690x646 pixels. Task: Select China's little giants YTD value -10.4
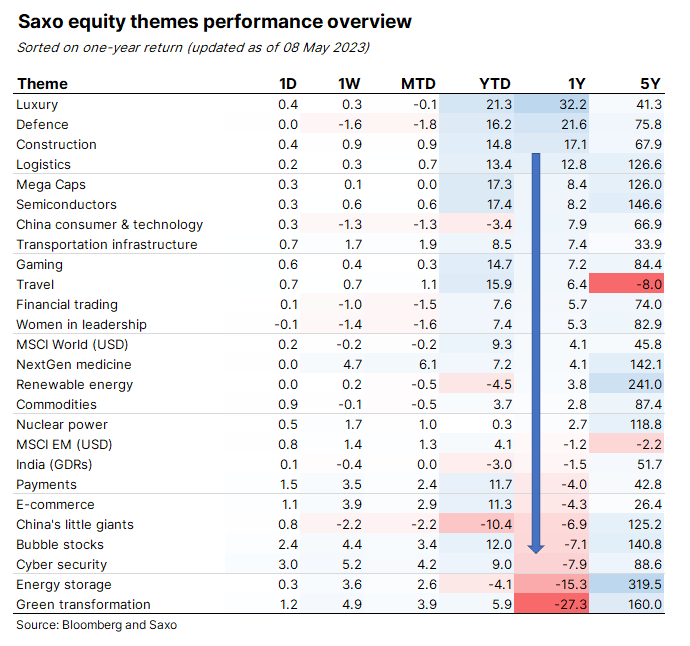pyautogui.click(x=496, y=525)
